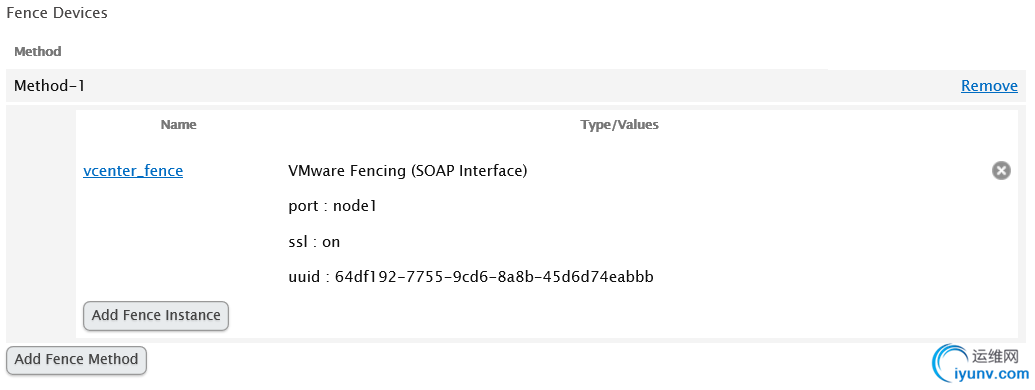Open the vcenter_fence device link
Screen dimensions: 1035x390
tap(133, 171)
